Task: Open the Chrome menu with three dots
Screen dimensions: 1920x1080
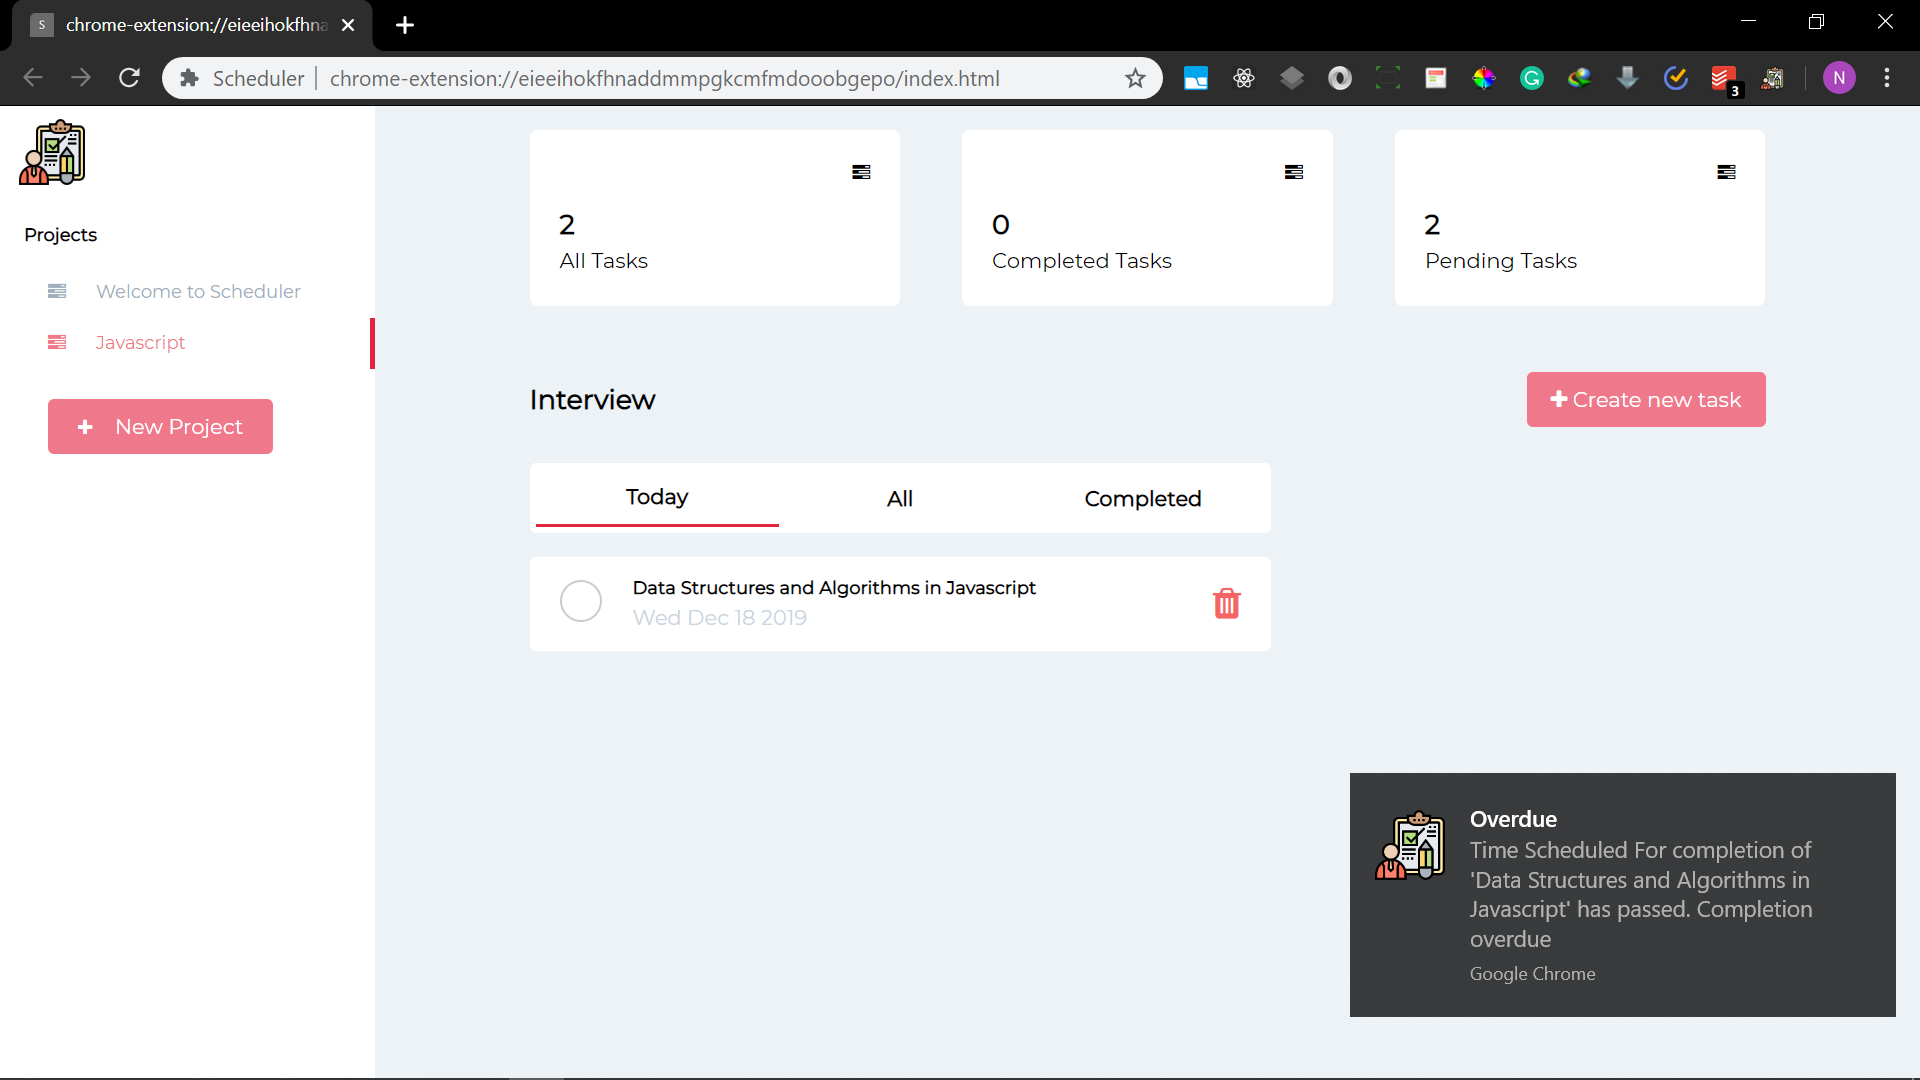Action: pyautogui.click(x=1887, y=78)
